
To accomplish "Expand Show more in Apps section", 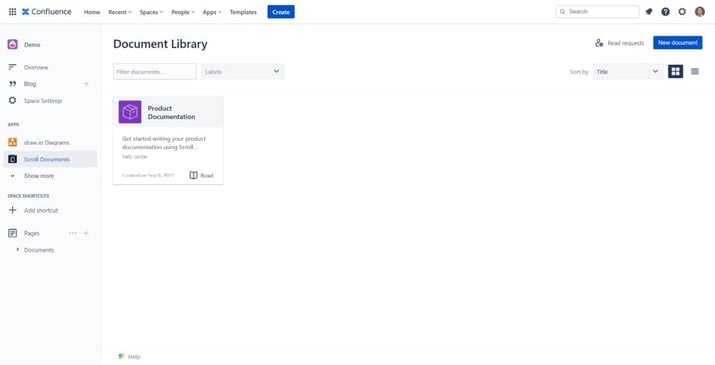I will pos(39,176).
